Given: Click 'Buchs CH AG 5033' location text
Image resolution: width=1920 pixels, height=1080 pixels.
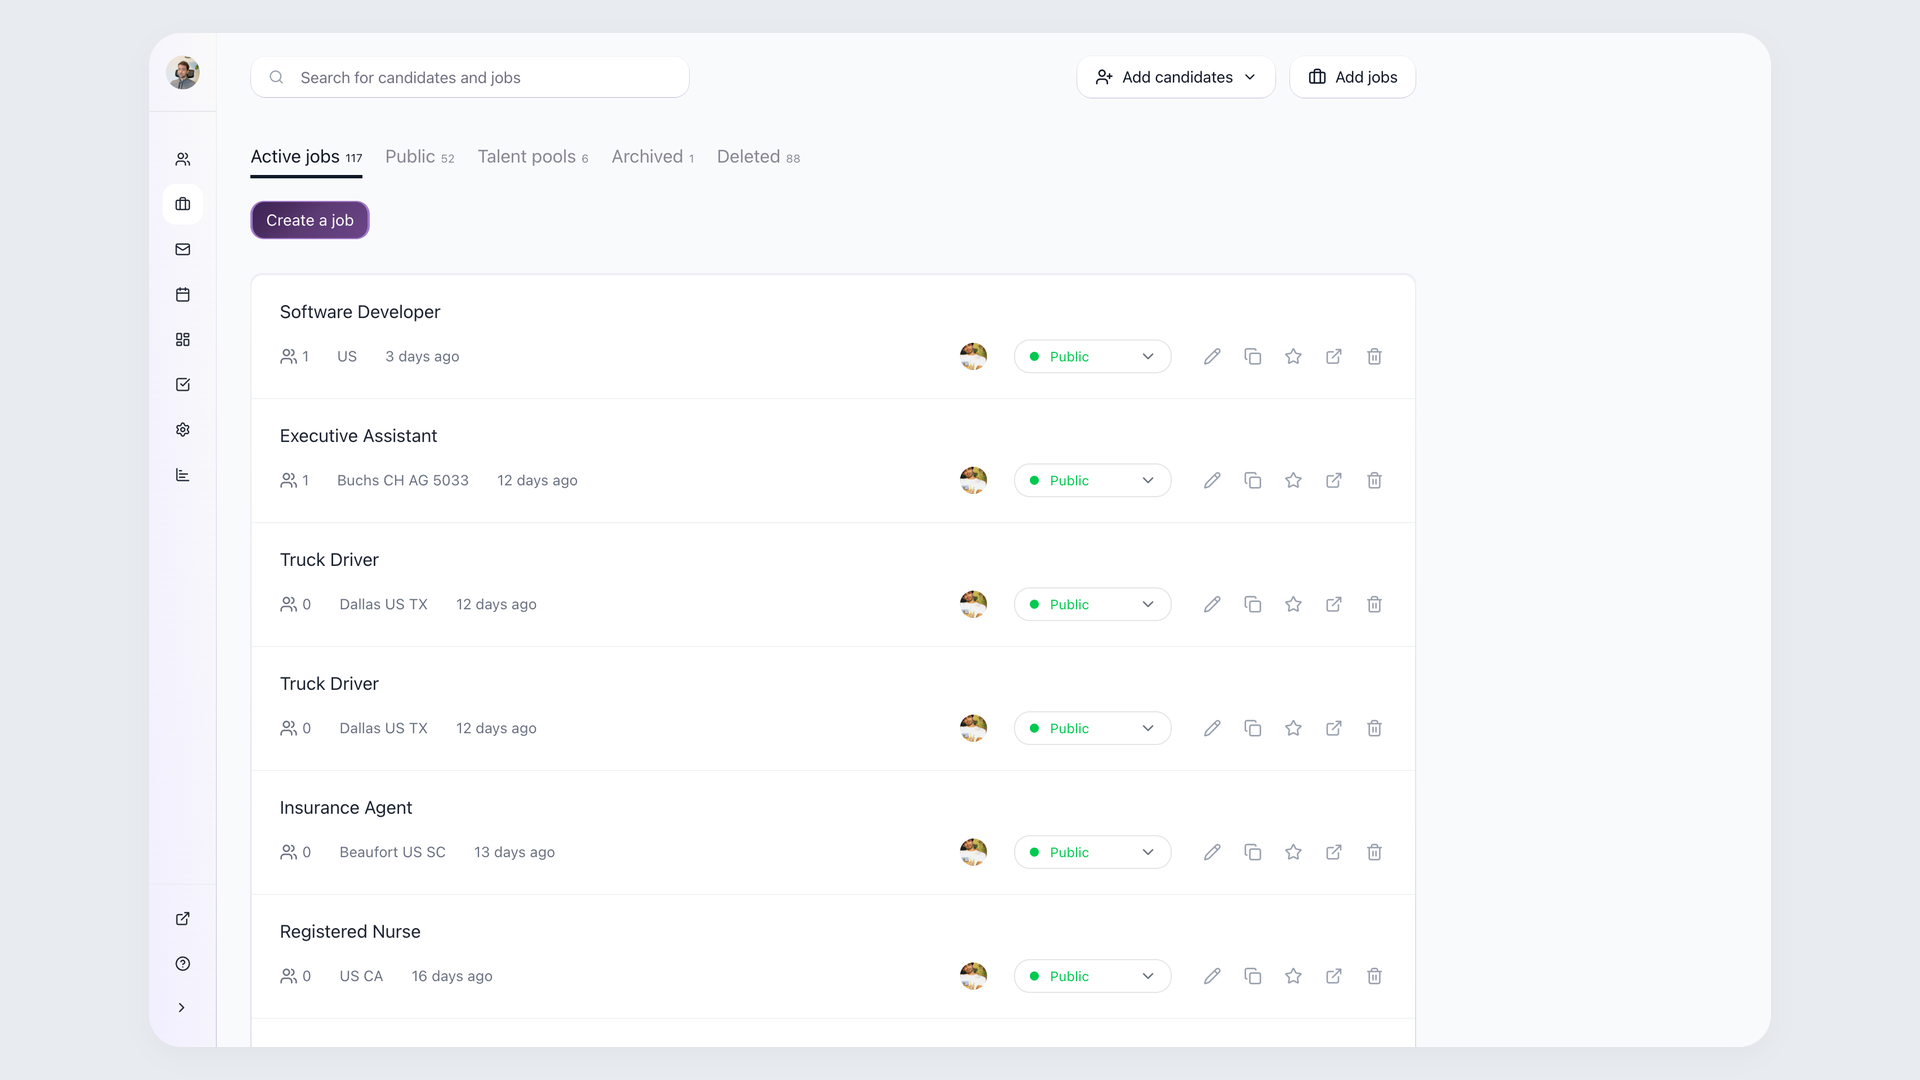Looking at the screenshot, I should pos(403,480).
